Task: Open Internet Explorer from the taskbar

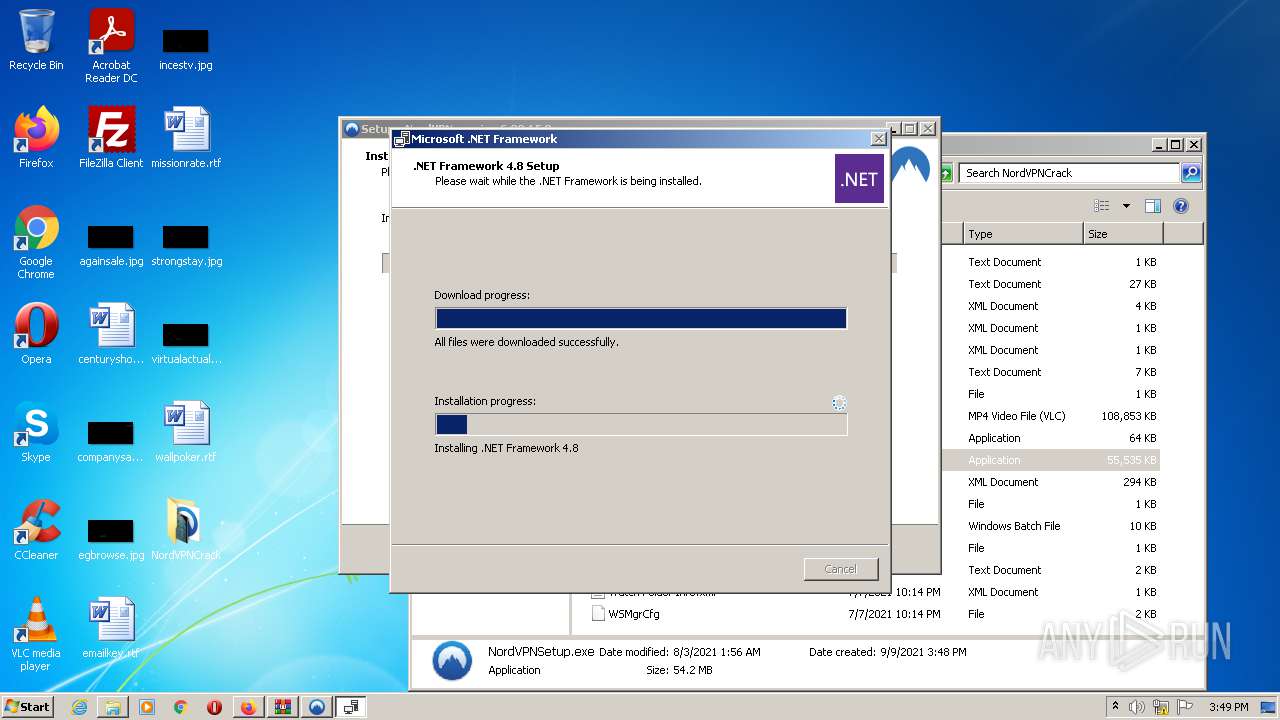Action: click(x=79, y=707)
